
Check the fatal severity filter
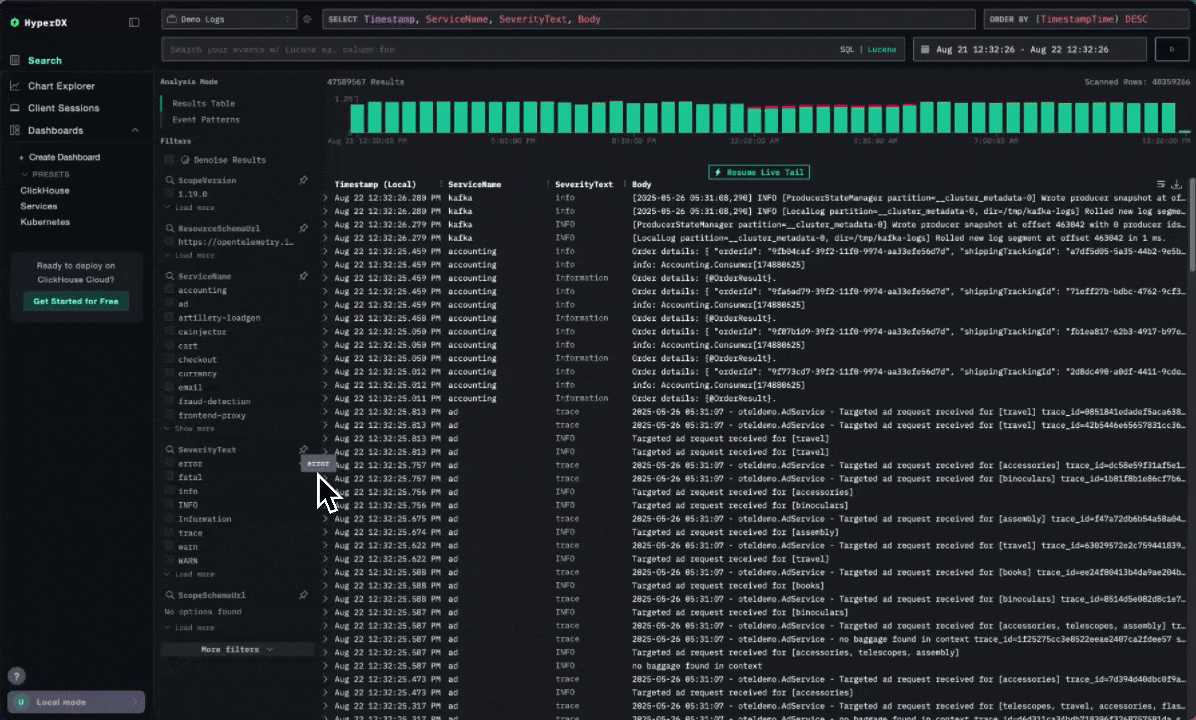pyautogui.click(x=169, y=478)
